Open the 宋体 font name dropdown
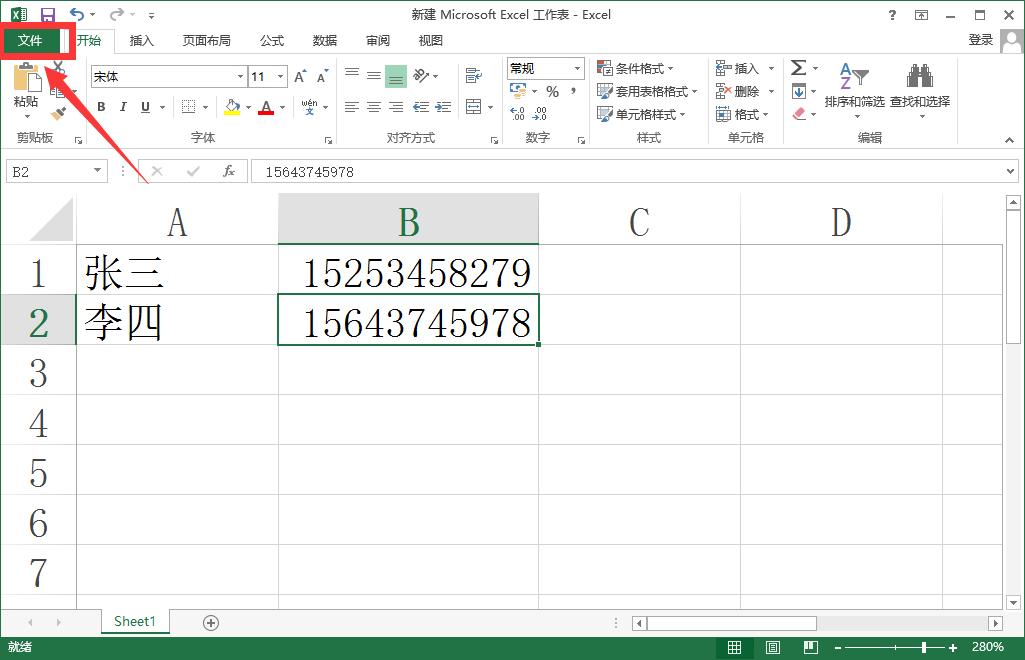Image resolution: width=1025 pixels, height=660 pixels. pos(165,76)
